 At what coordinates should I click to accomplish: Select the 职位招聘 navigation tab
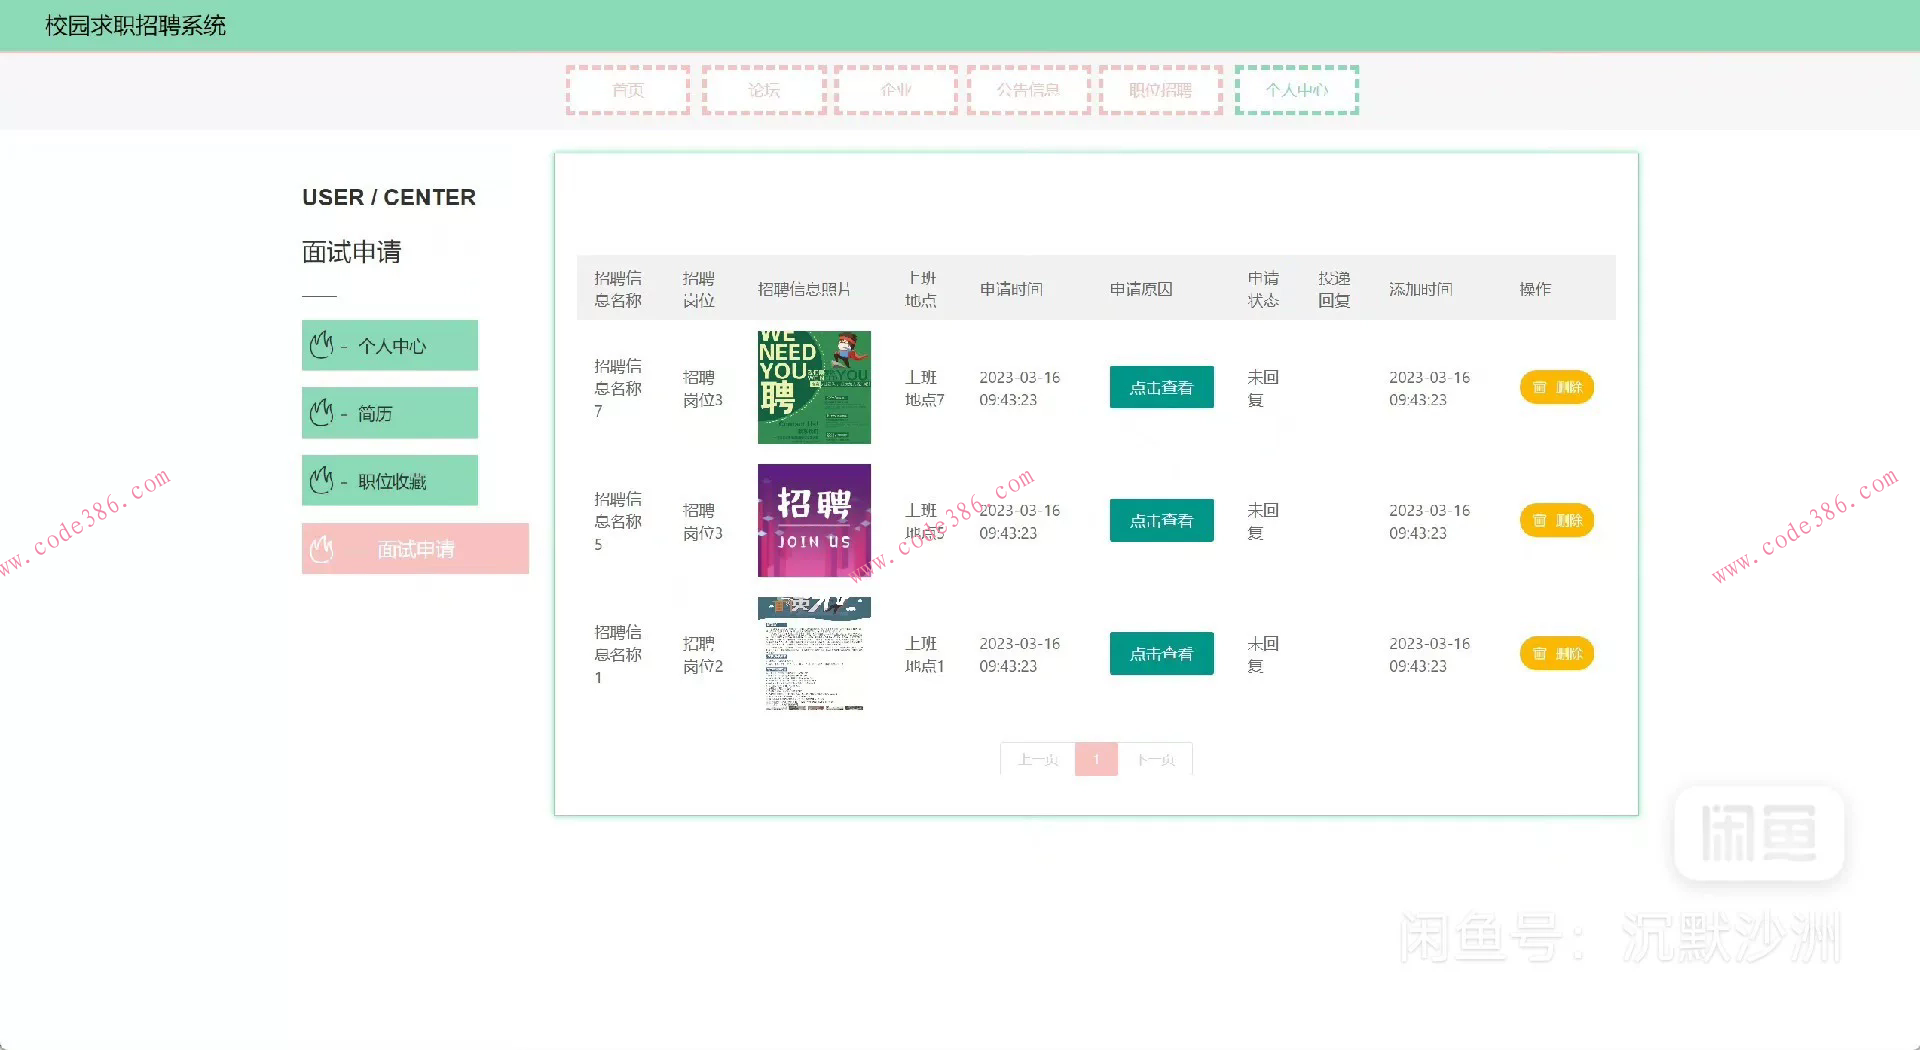1160,90
